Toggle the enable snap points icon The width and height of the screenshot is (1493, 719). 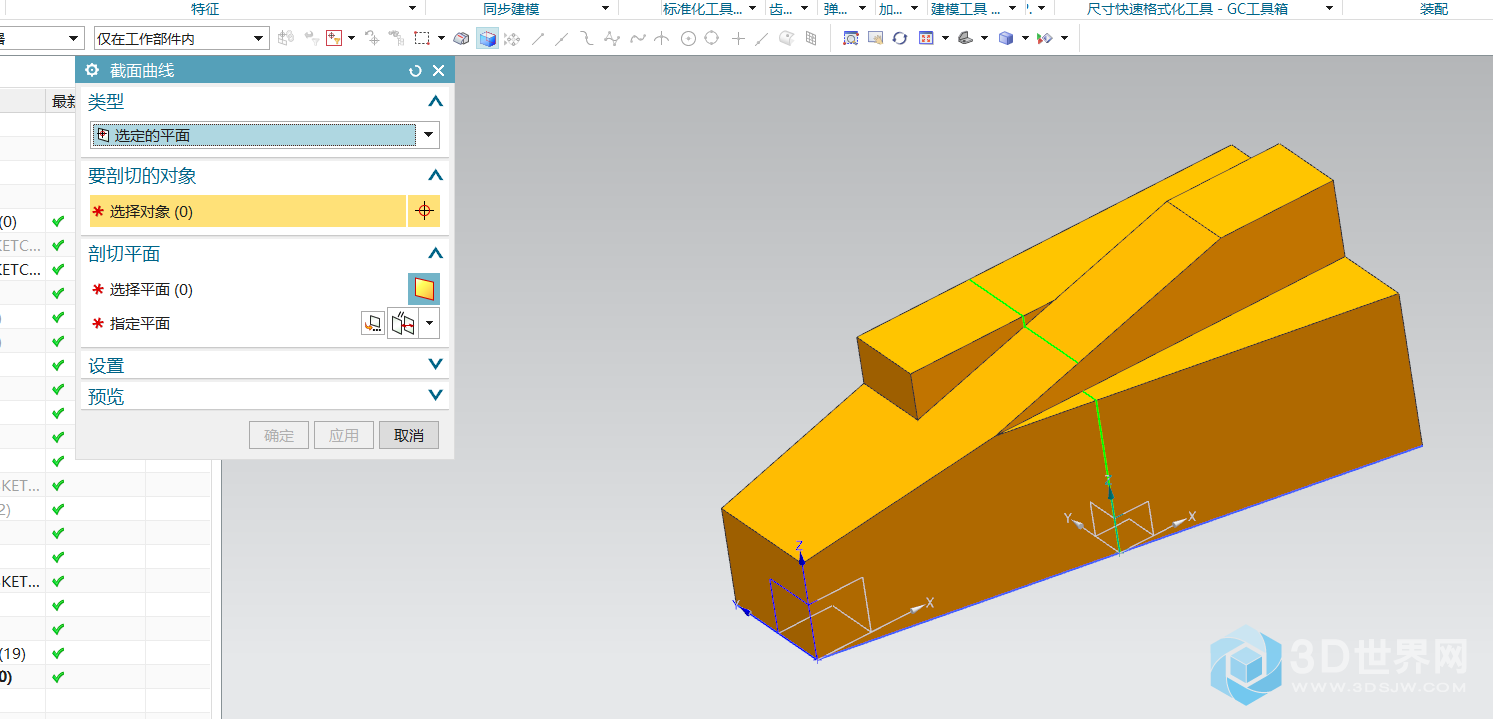511,39
